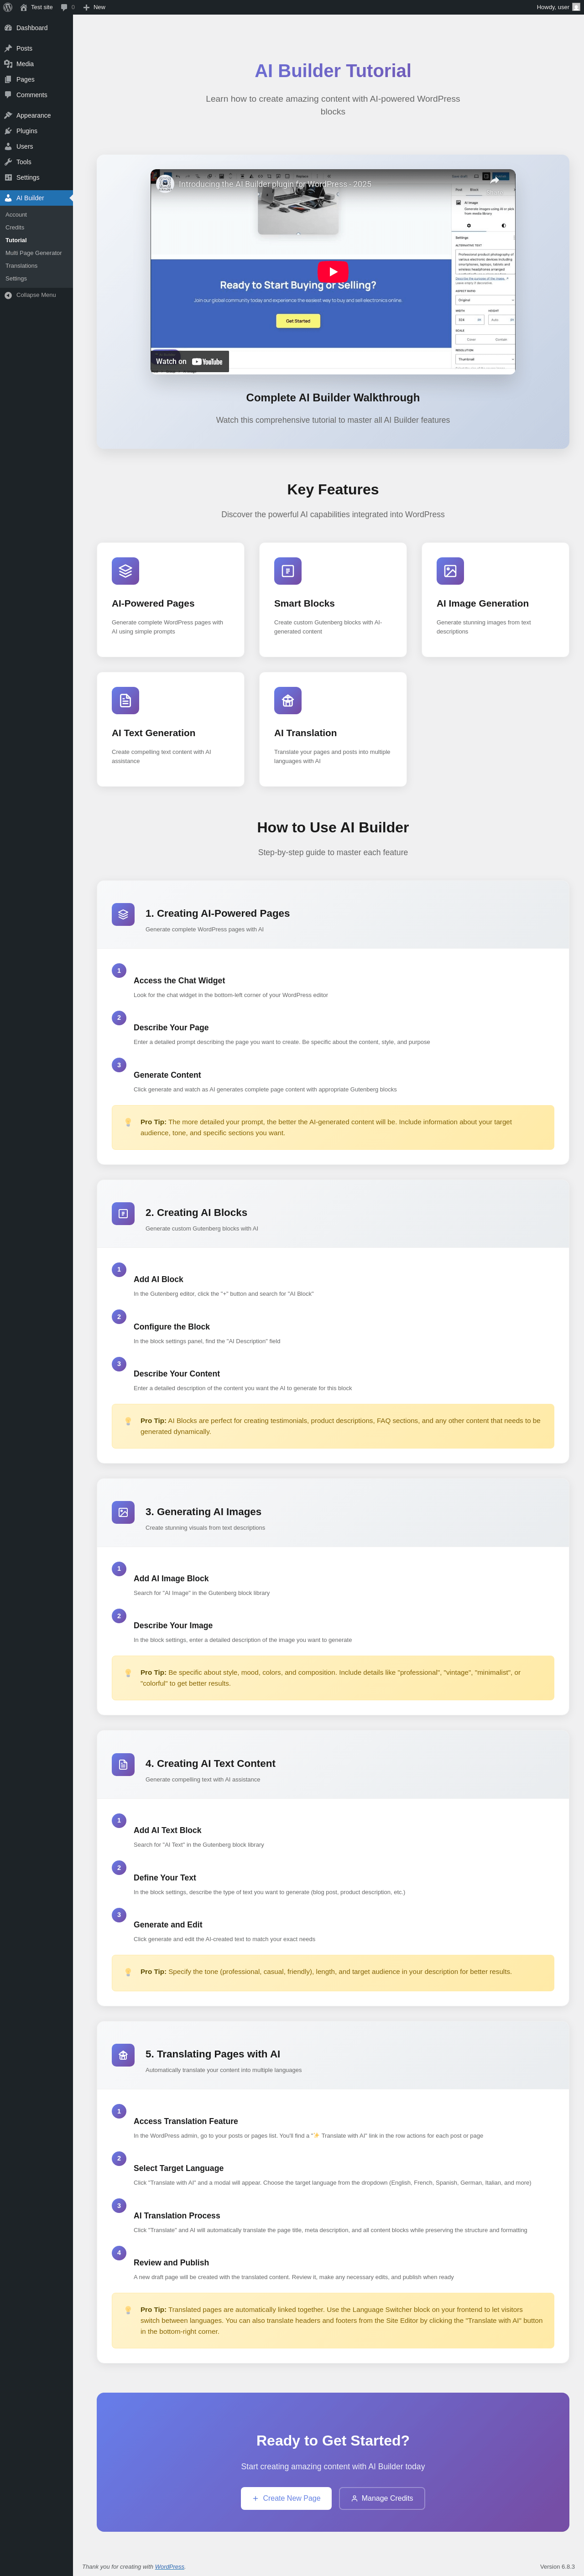Image resolution: width=584 pixels, height=2576 pixels.
Task: Collapse the admin sidebar menu
Action: [x=35, y=295]
